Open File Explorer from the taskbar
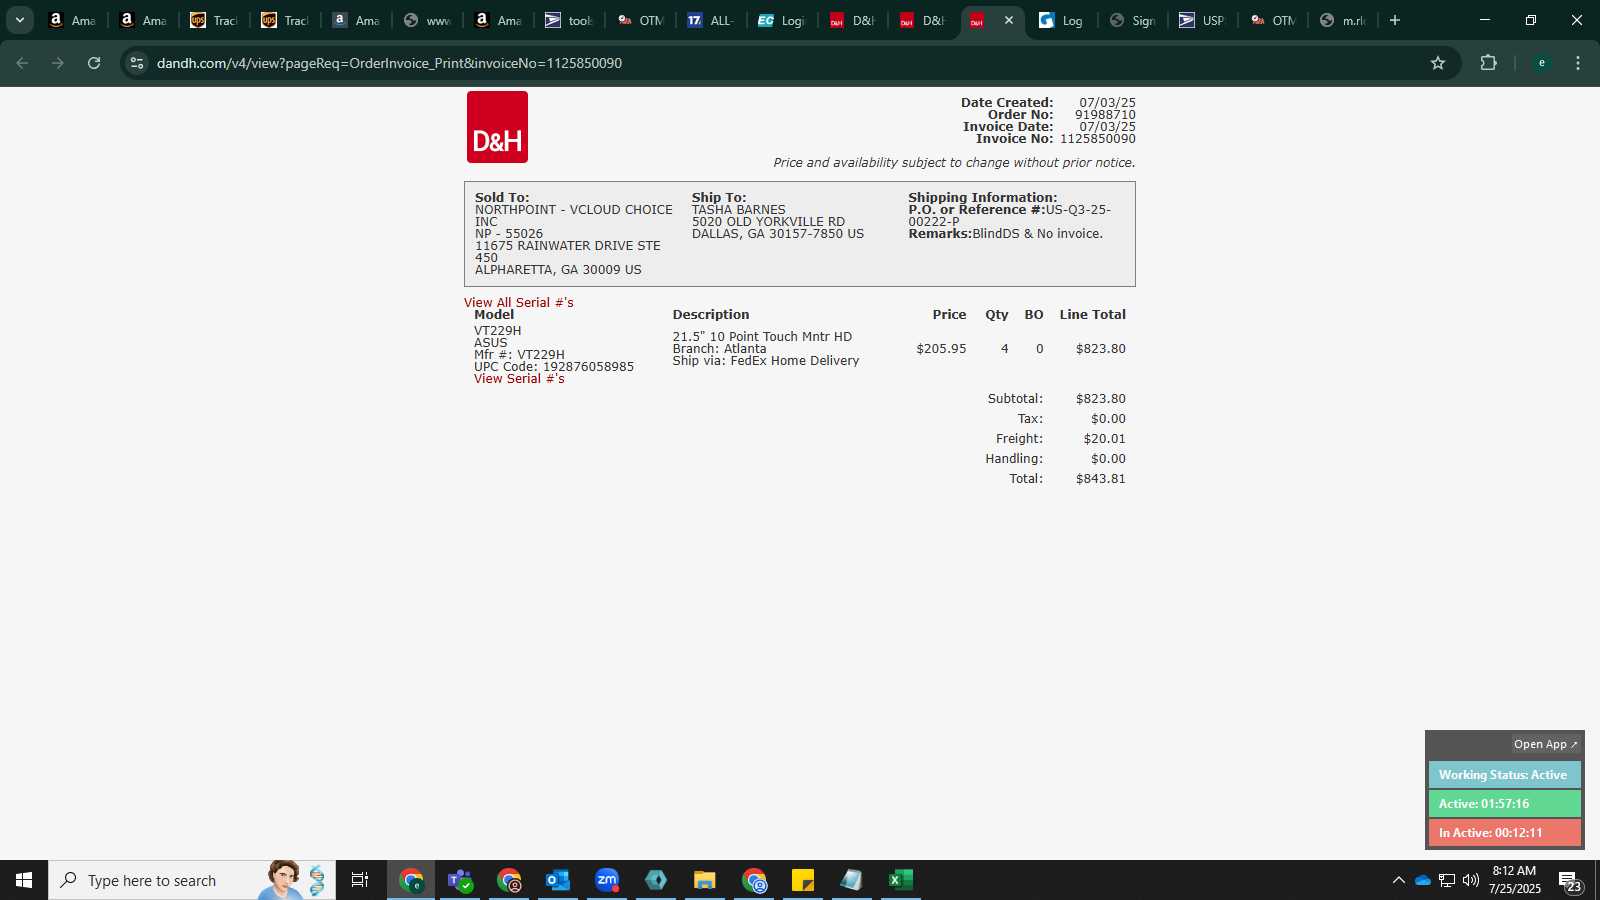This screenshot has height=900, width=1600. (x=705, y=880)
